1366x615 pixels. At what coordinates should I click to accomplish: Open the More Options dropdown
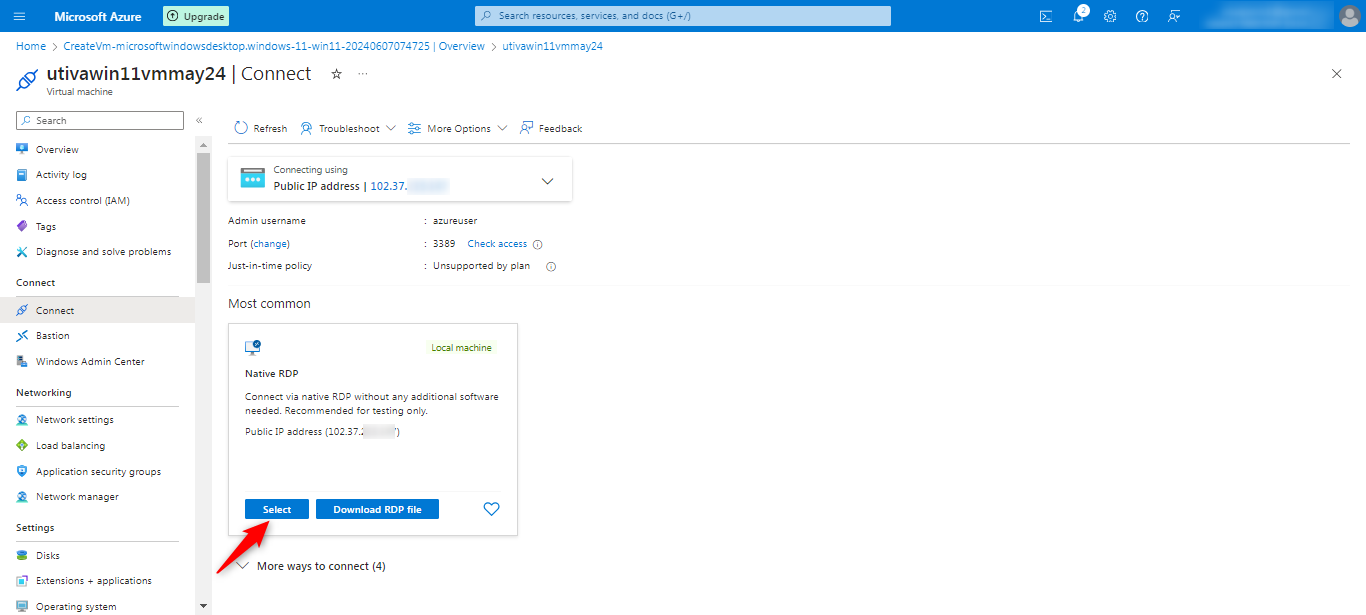pos(457,128)
